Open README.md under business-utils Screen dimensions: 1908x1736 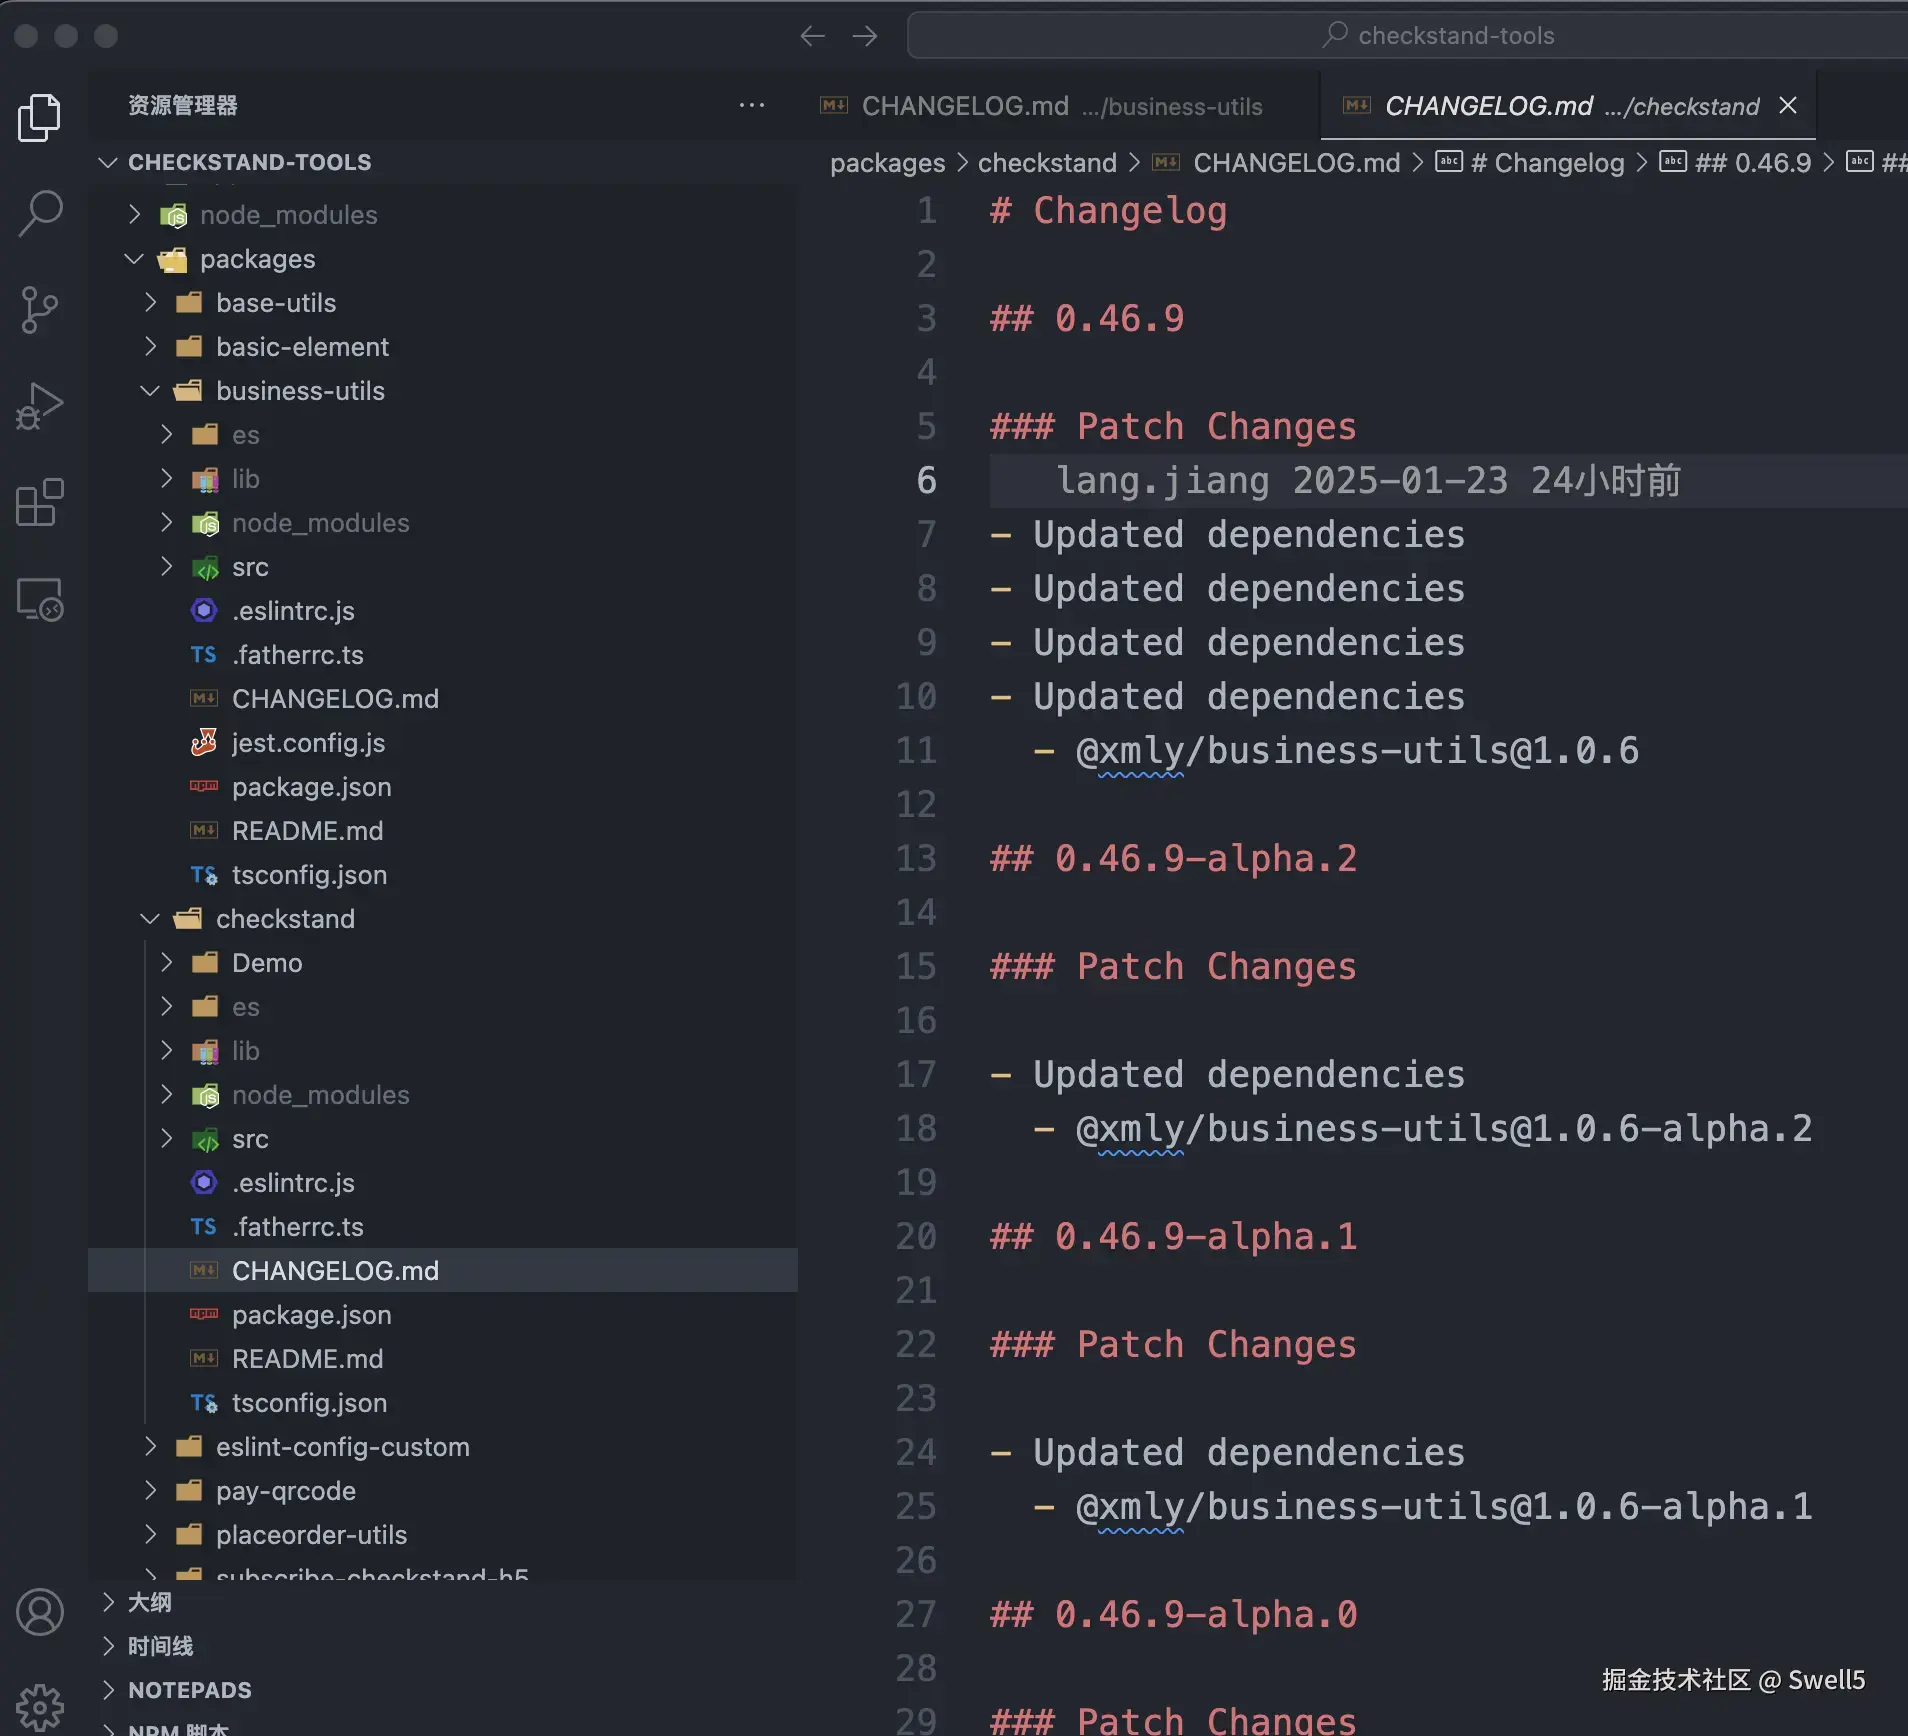point(443,831)
